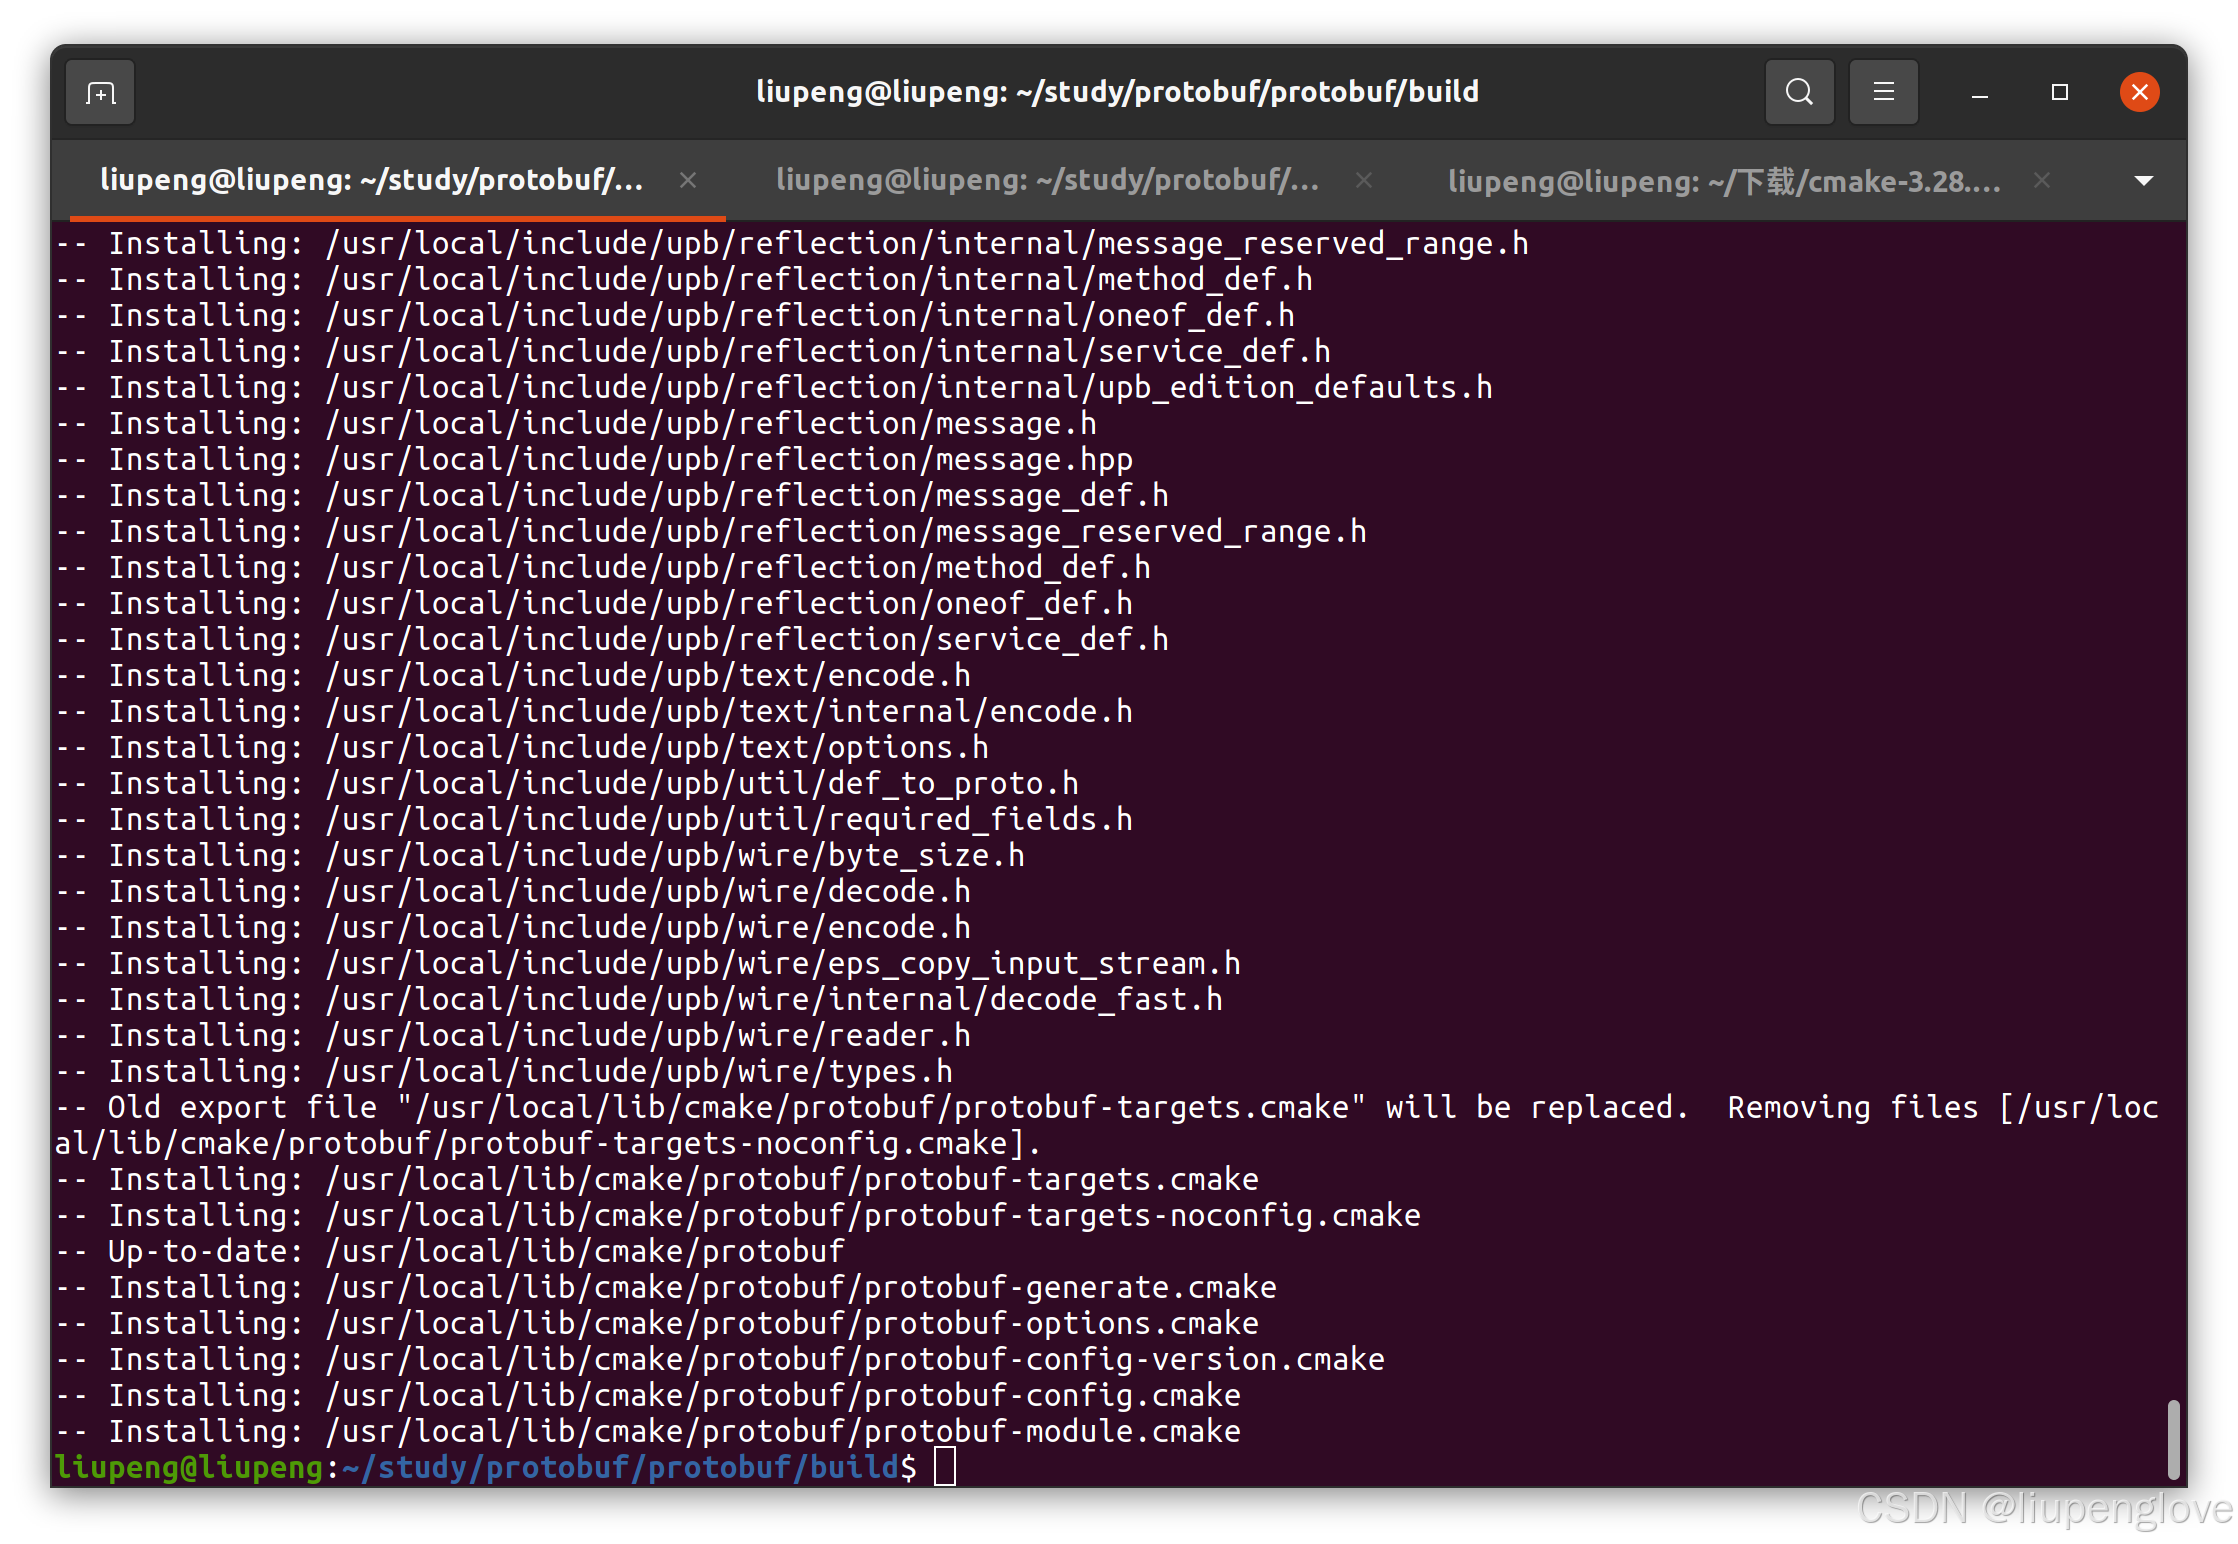2238x1544 pixels.
Task: Click the internal/method_def.h line
Action: coord(684,279)
